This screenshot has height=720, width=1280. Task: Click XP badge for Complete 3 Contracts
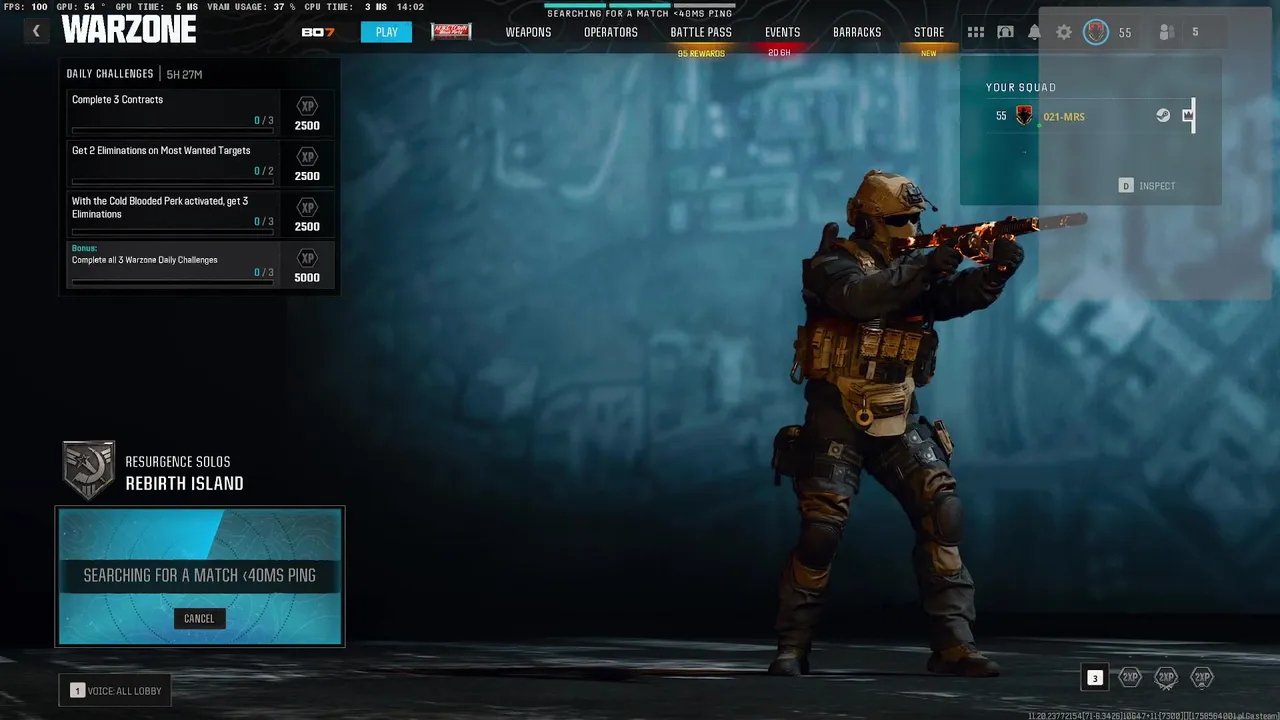pos(308,106)
